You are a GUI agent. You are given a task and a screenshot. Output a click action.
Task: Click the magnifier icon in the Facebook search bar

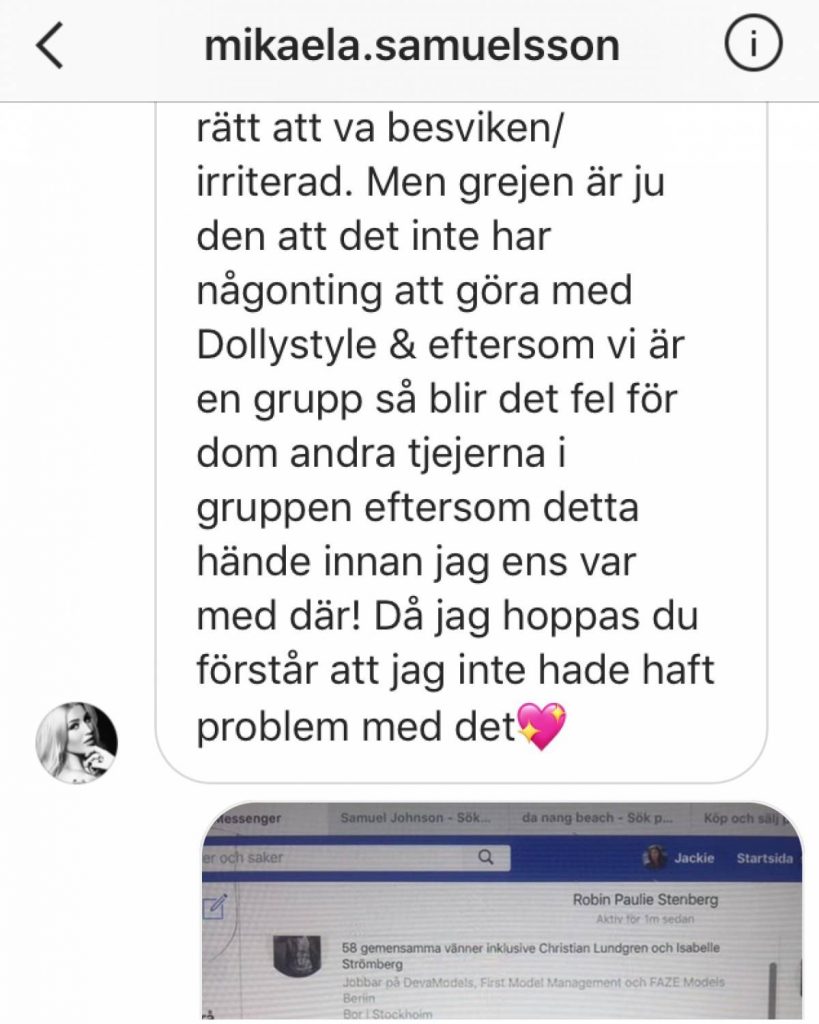[486, 857]
